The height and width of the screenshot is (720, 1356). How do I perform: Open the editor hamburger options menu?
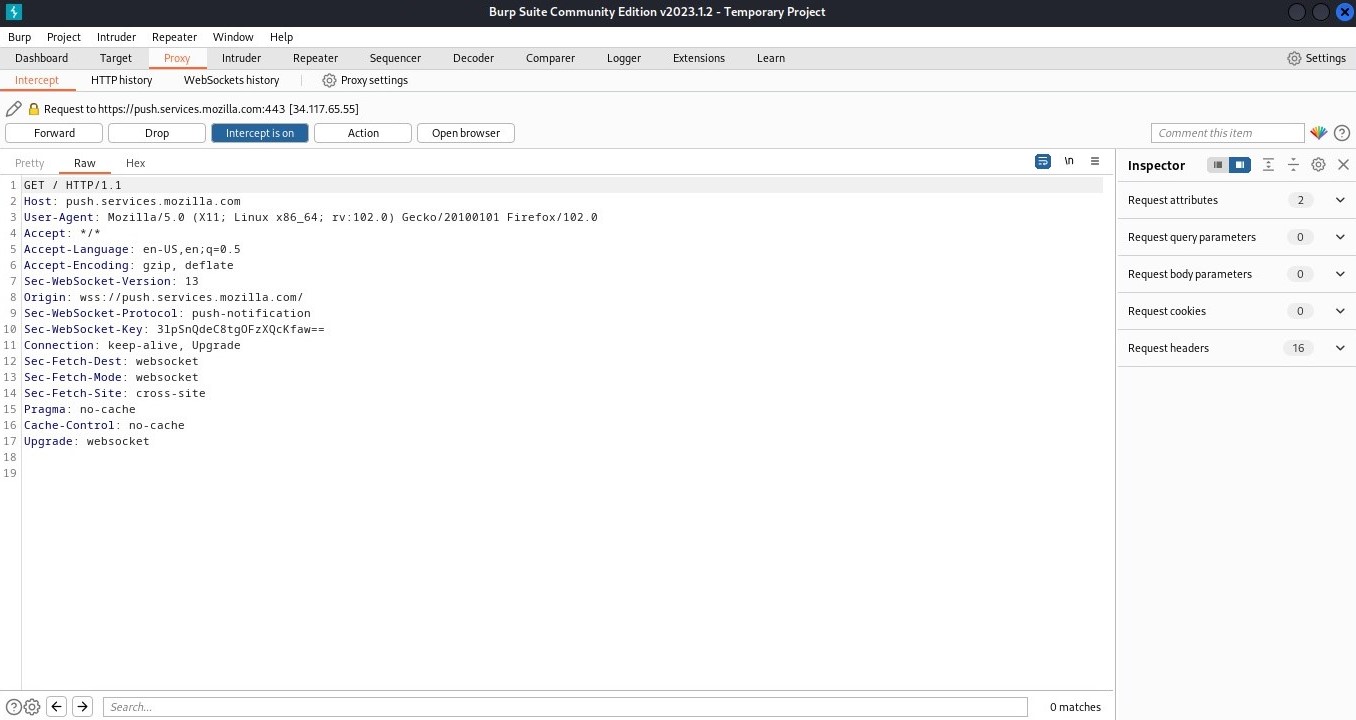(1095, 161)
